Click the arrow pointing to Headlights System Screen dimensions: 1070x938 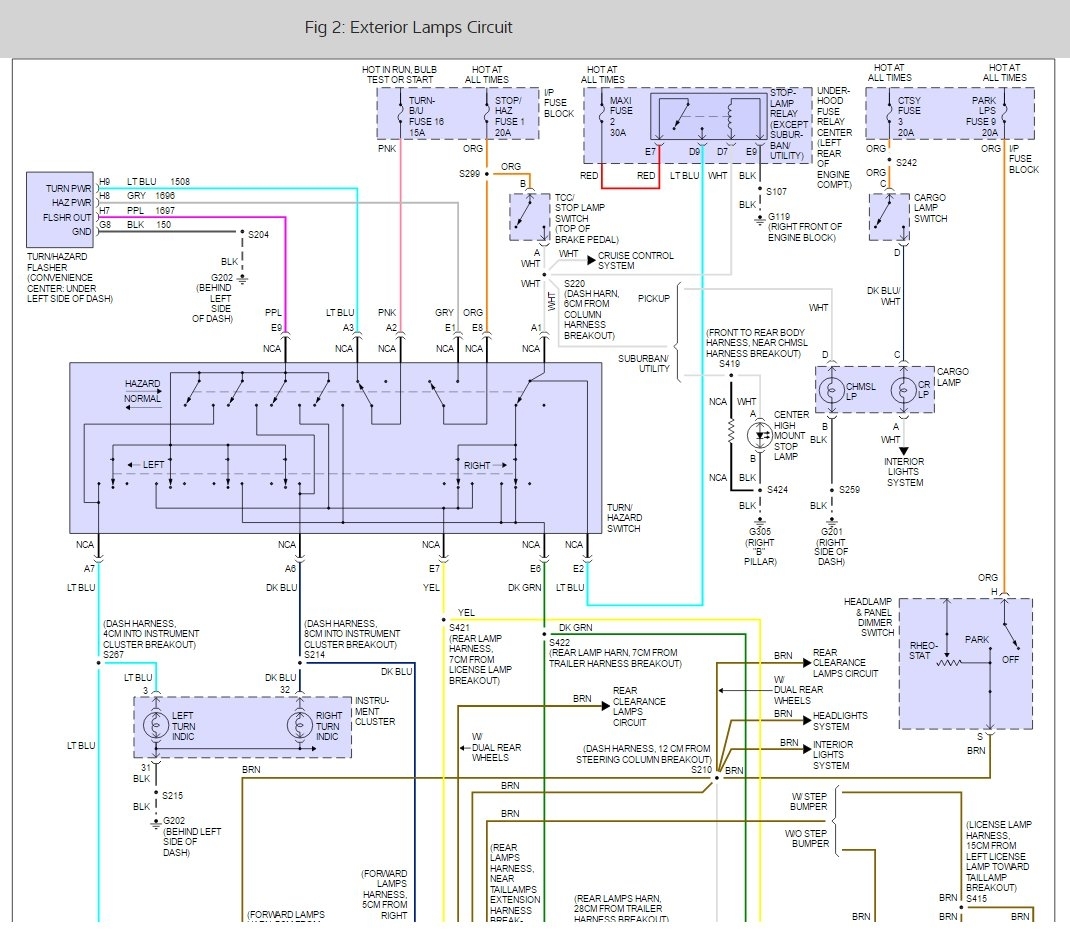tap(807, 720)
